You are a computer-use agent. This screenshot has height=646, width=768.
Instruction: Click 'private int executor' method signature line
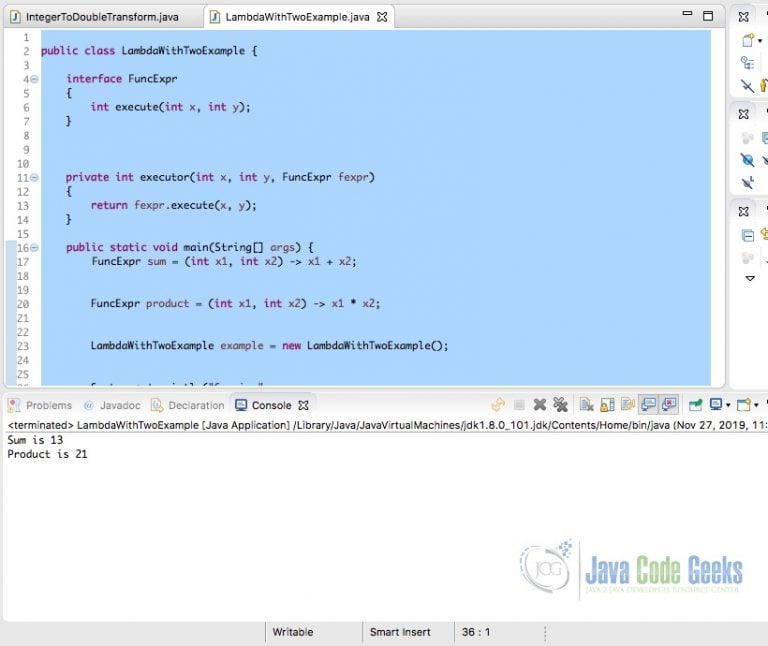(220, 177)
